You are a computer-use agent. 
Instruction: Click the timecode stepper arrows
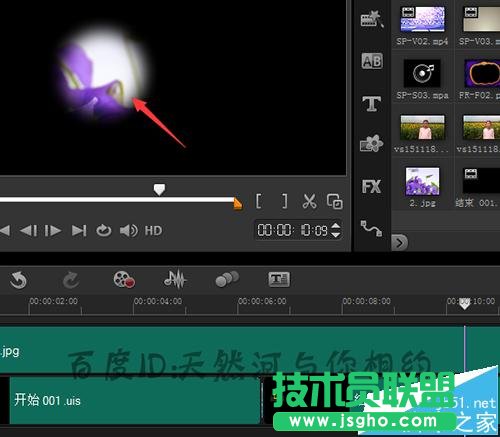coord(336,230)
